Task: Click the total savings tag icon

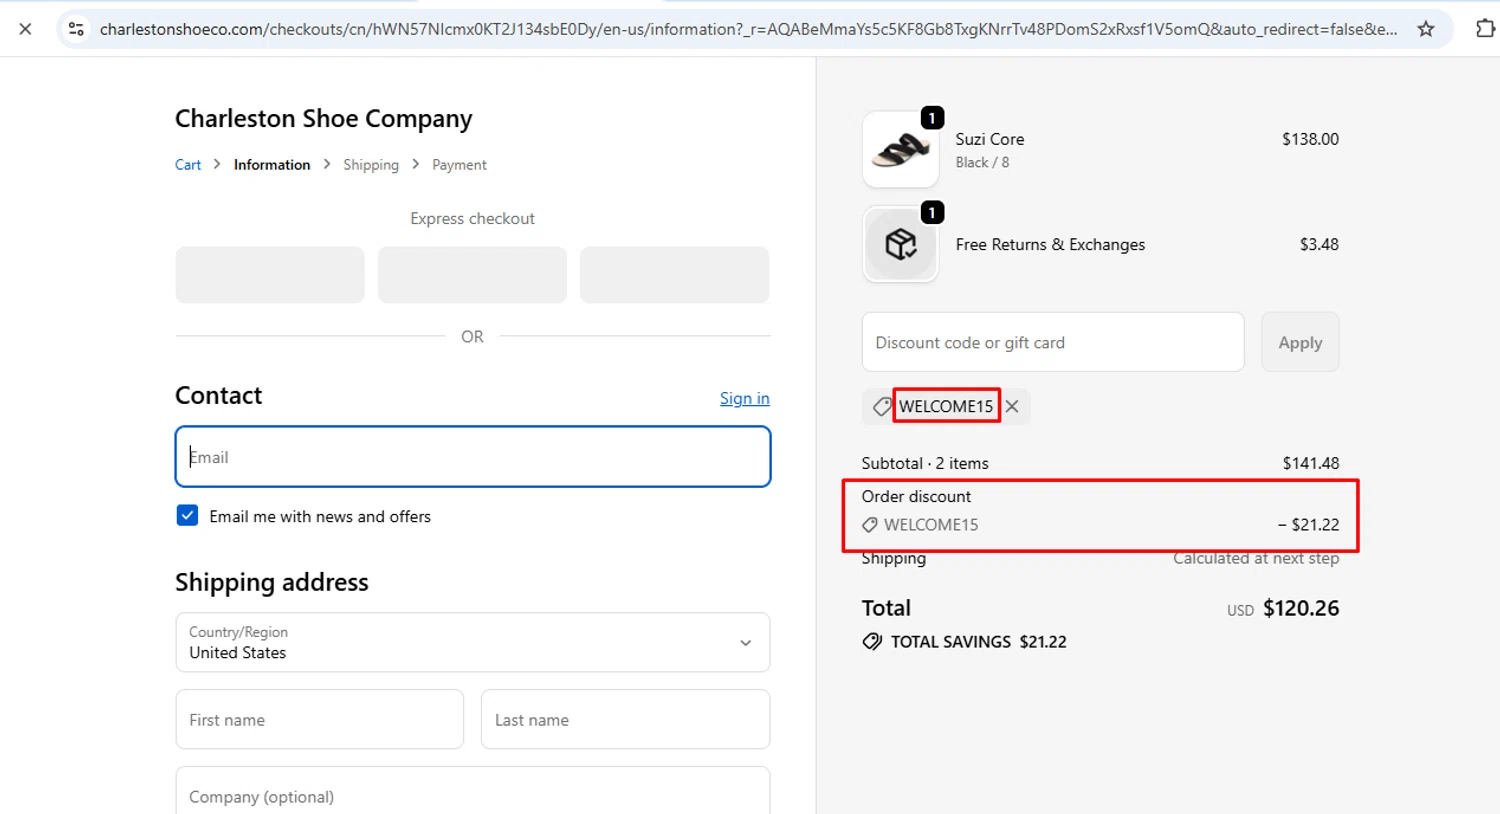Action: 872,642
